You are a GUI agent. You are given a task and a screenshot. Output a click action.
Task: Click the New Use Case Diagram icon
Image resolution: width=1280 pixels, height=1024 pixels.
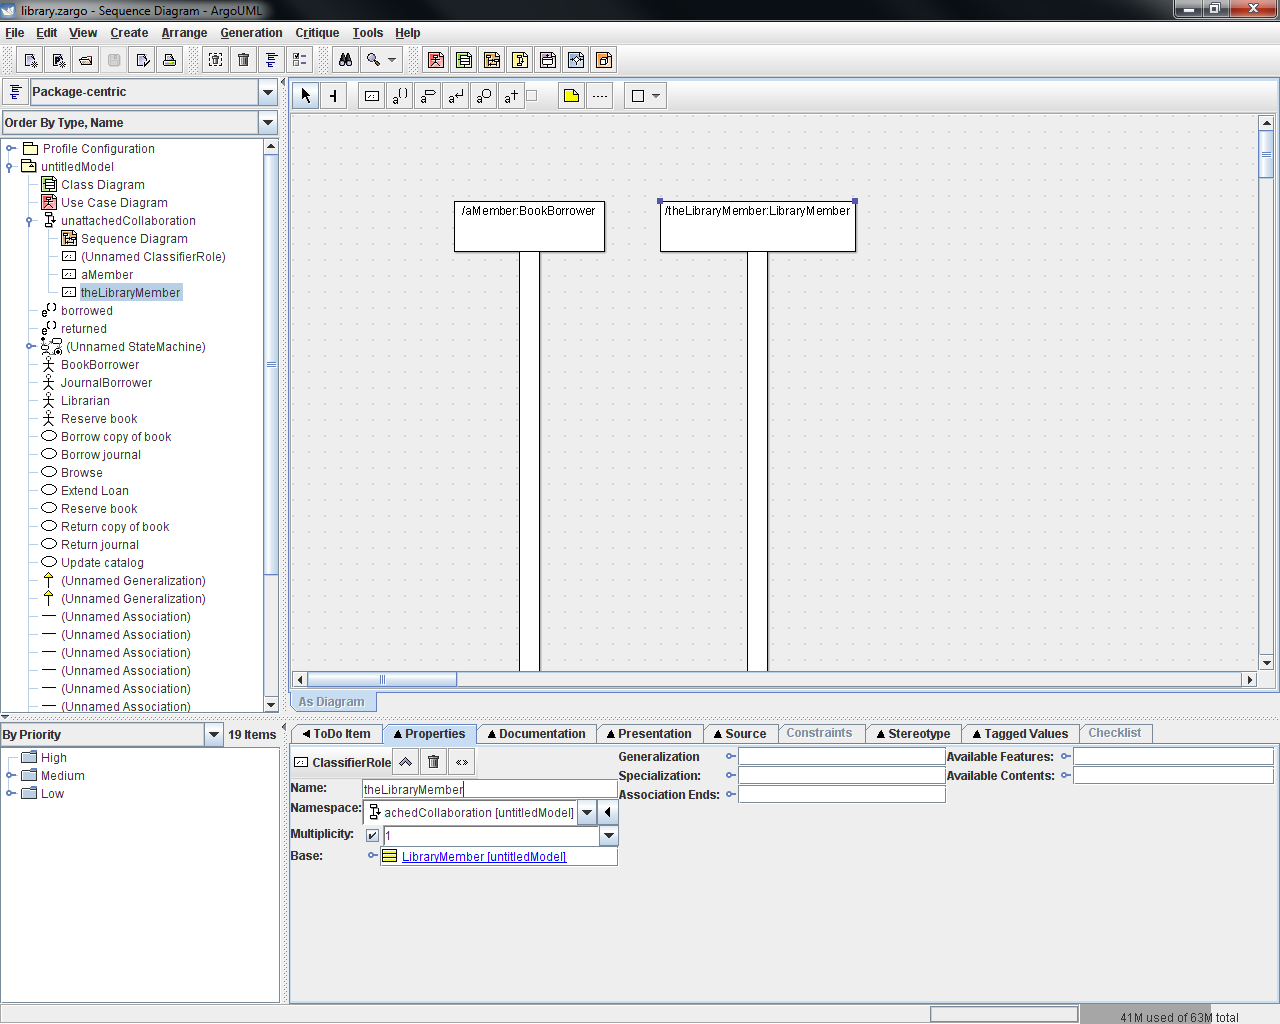pyautogui.click(x=436, y=60)
